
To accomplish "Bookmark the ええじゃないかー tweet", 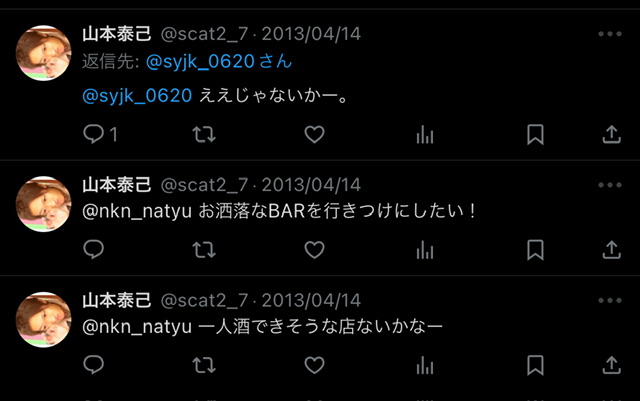I will point(535,135).
